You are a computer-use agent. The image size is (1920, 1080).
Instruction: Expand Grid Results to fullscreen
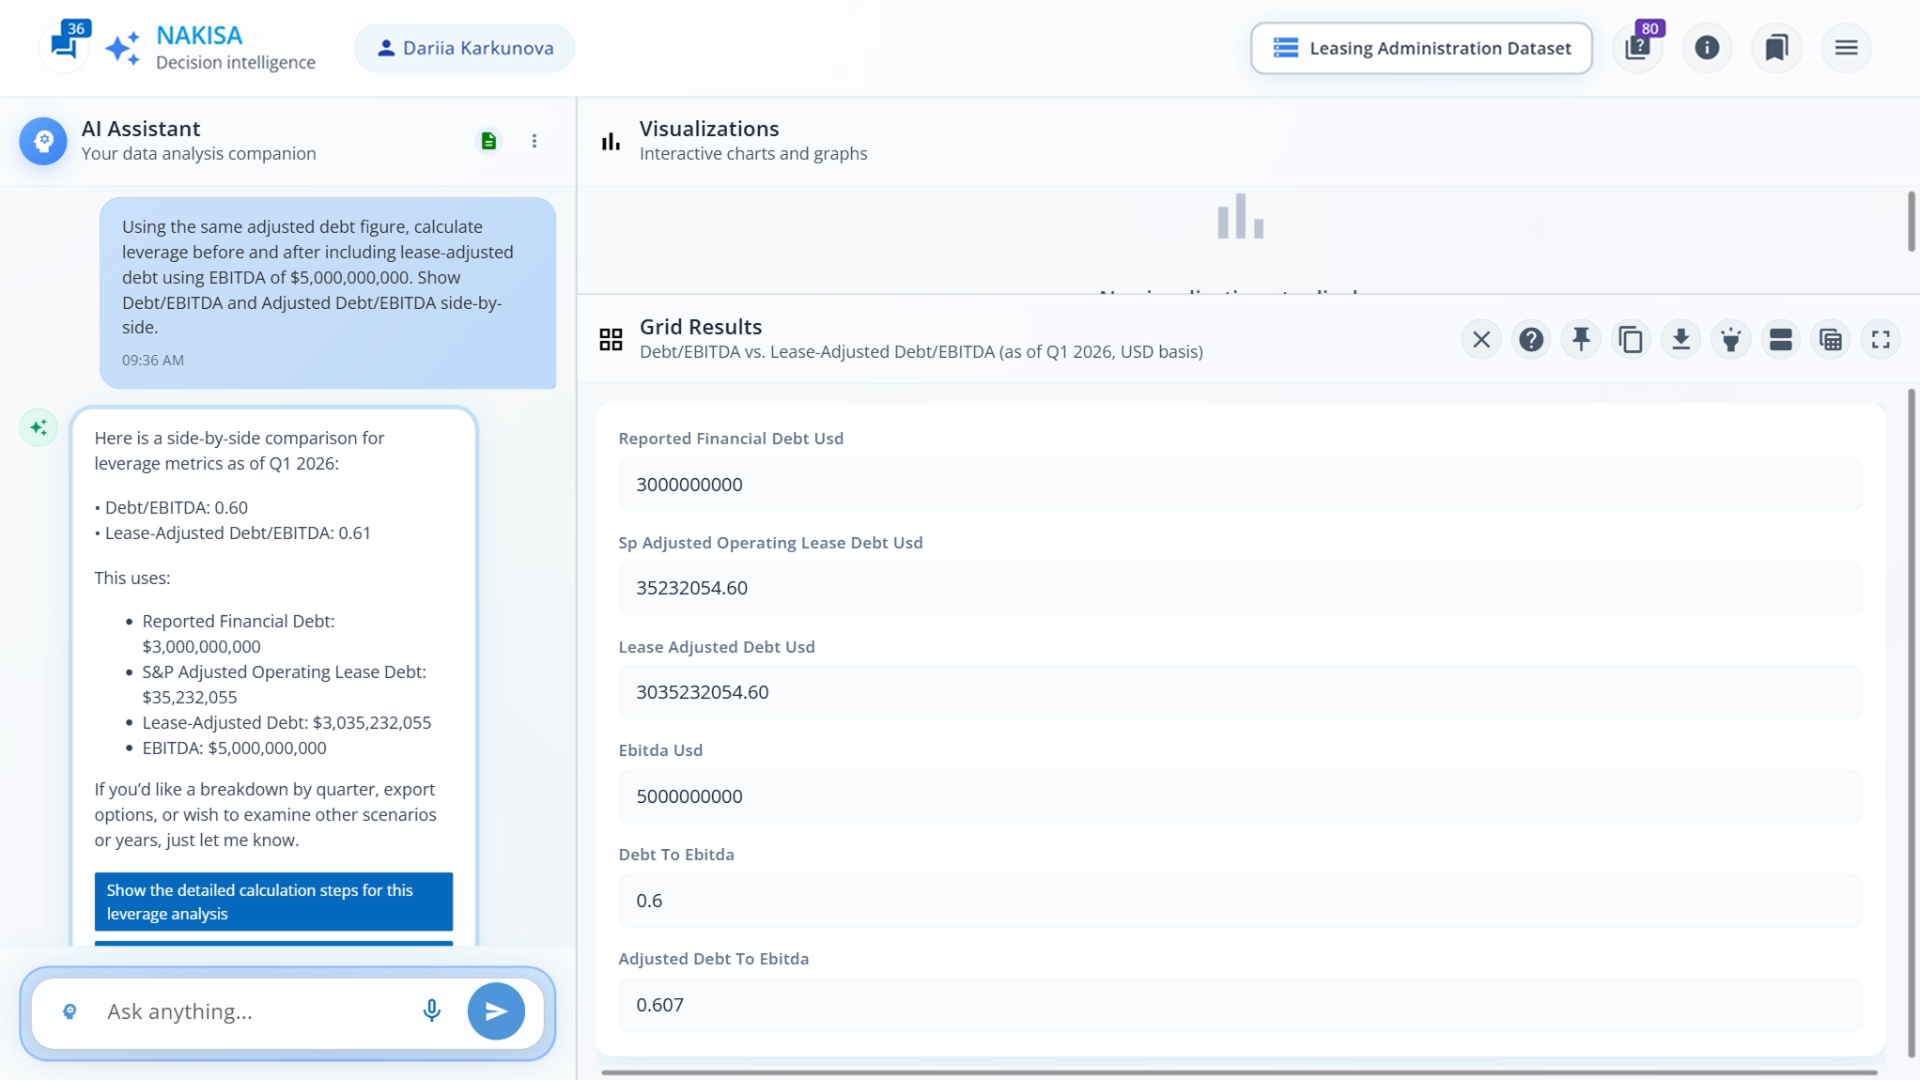[1881, 340]
